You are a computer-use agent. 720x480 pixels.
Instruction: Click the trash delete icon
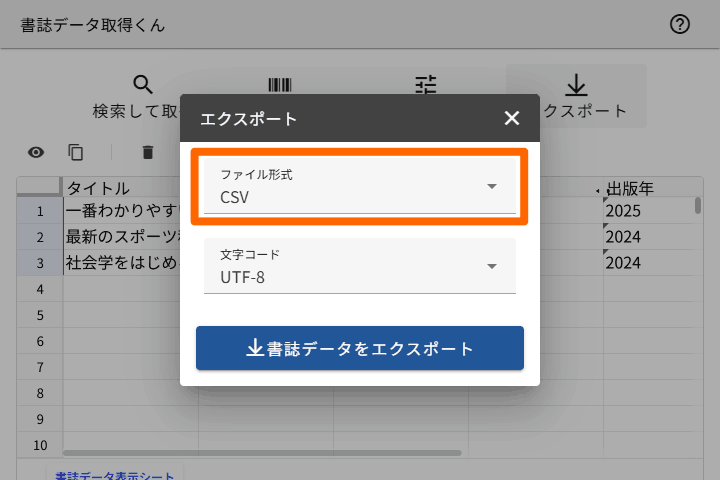pos(148,152)
